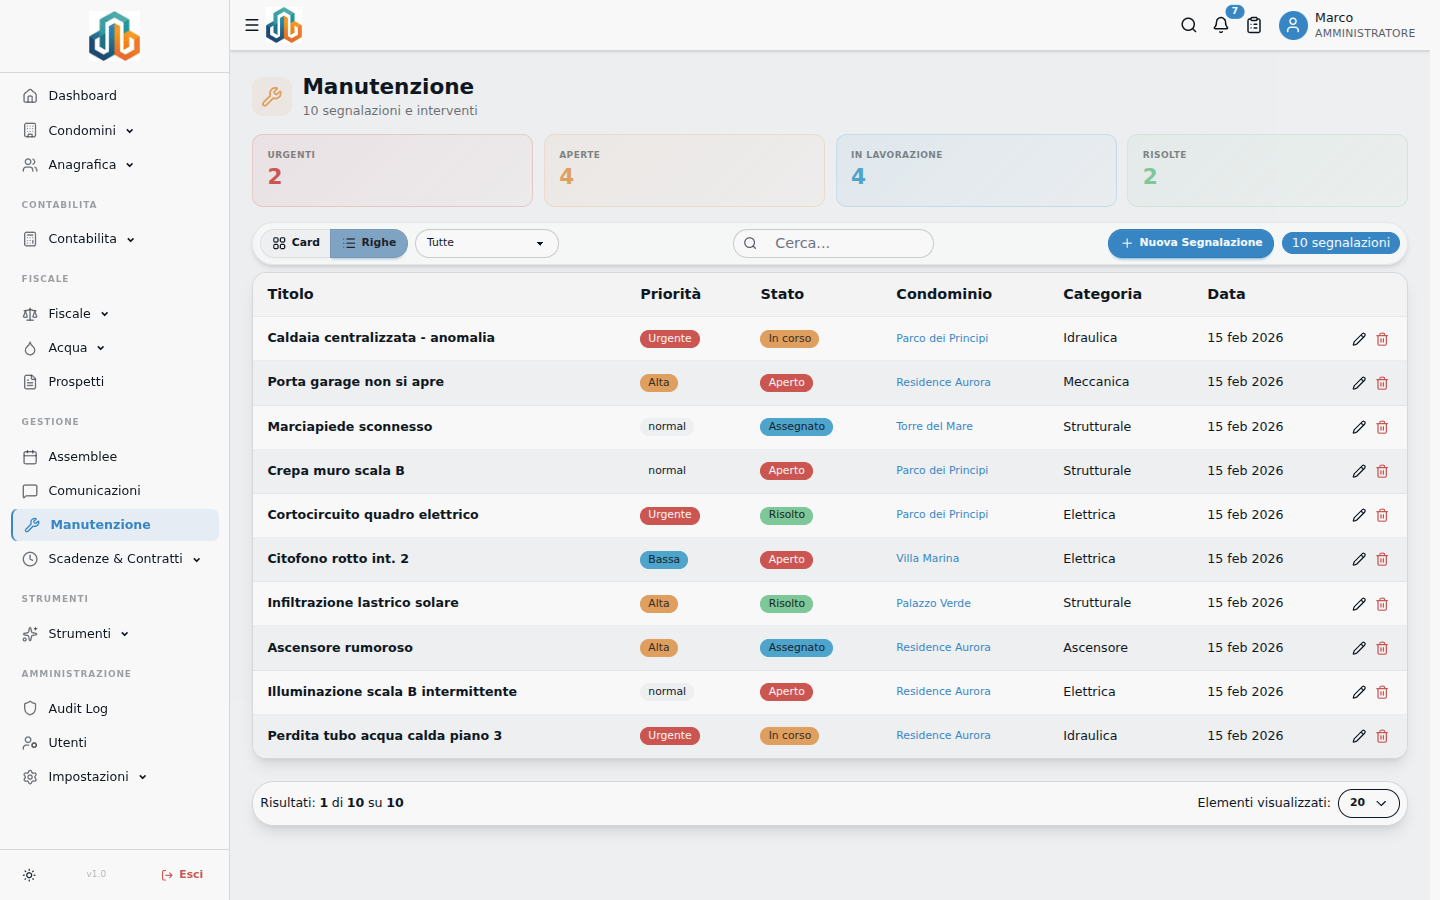Delete Marciapiede sconnesso with trash icon
1440x900 pixels.
click(x=1382, y=427)
